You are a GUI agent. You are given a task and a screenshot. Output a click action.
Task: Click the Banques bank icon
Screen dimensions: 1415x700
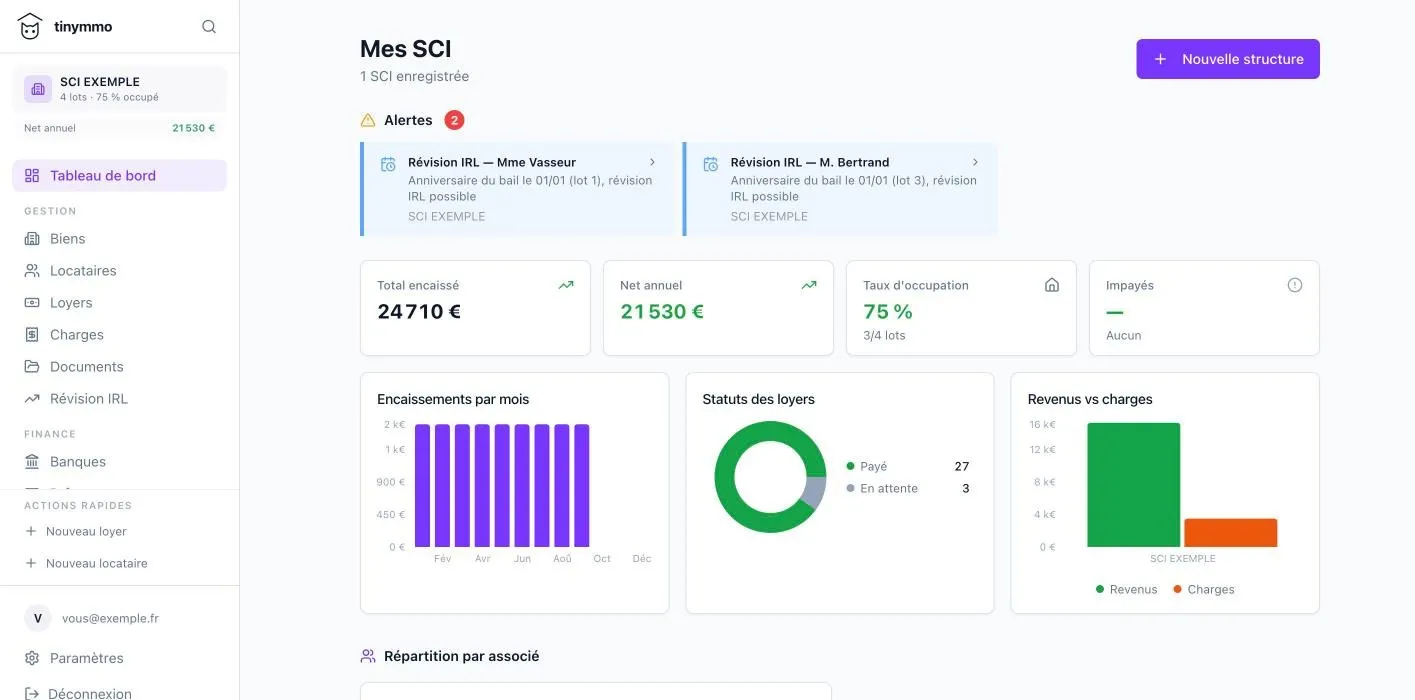click(32, 462)
